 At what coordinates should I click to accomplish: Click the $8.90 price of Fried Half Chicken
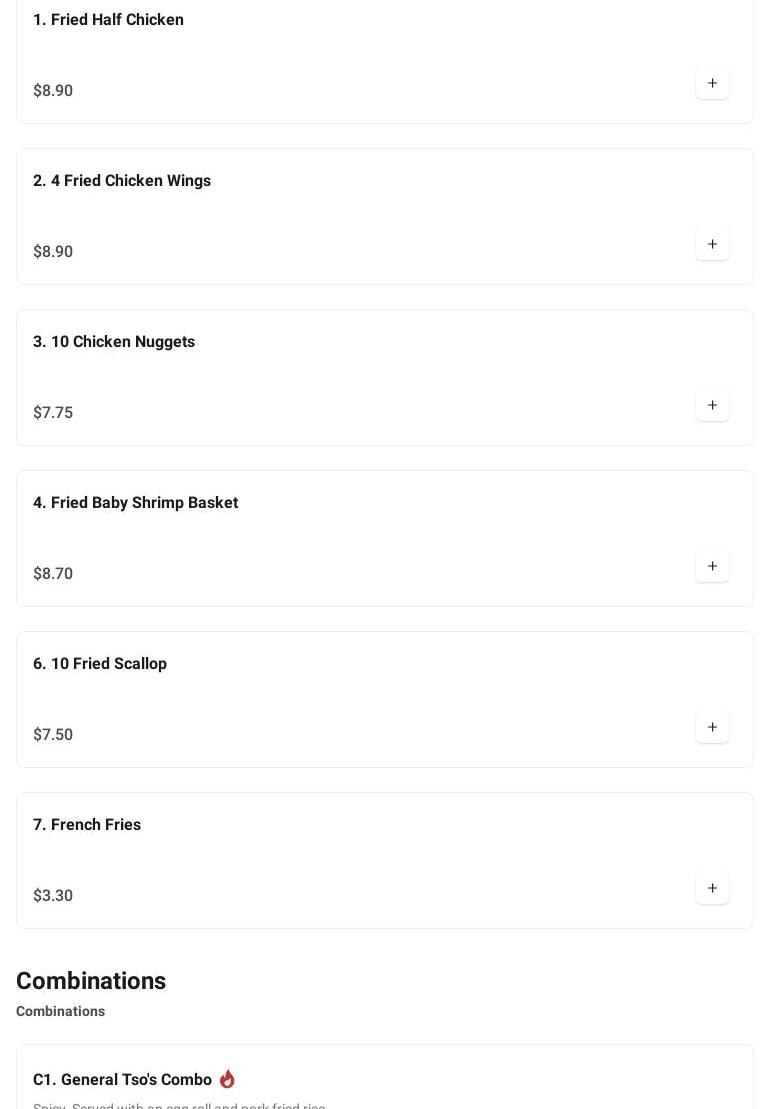[53, 91]
